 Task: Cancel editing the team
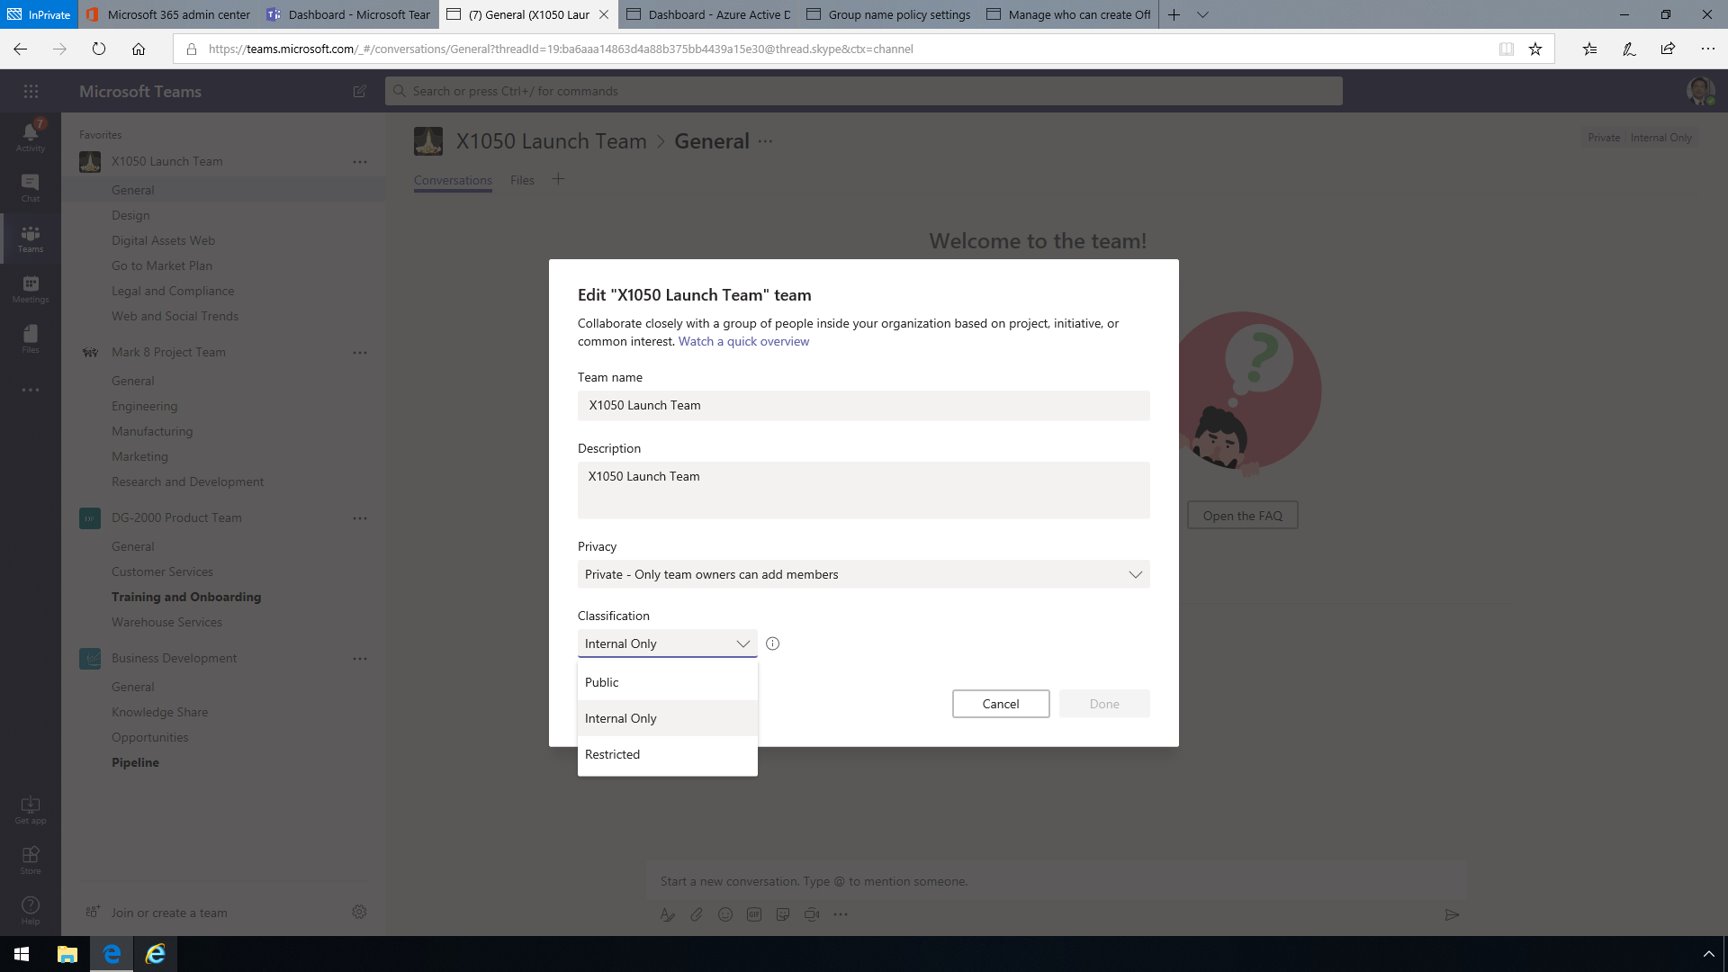coord(1000,703)
